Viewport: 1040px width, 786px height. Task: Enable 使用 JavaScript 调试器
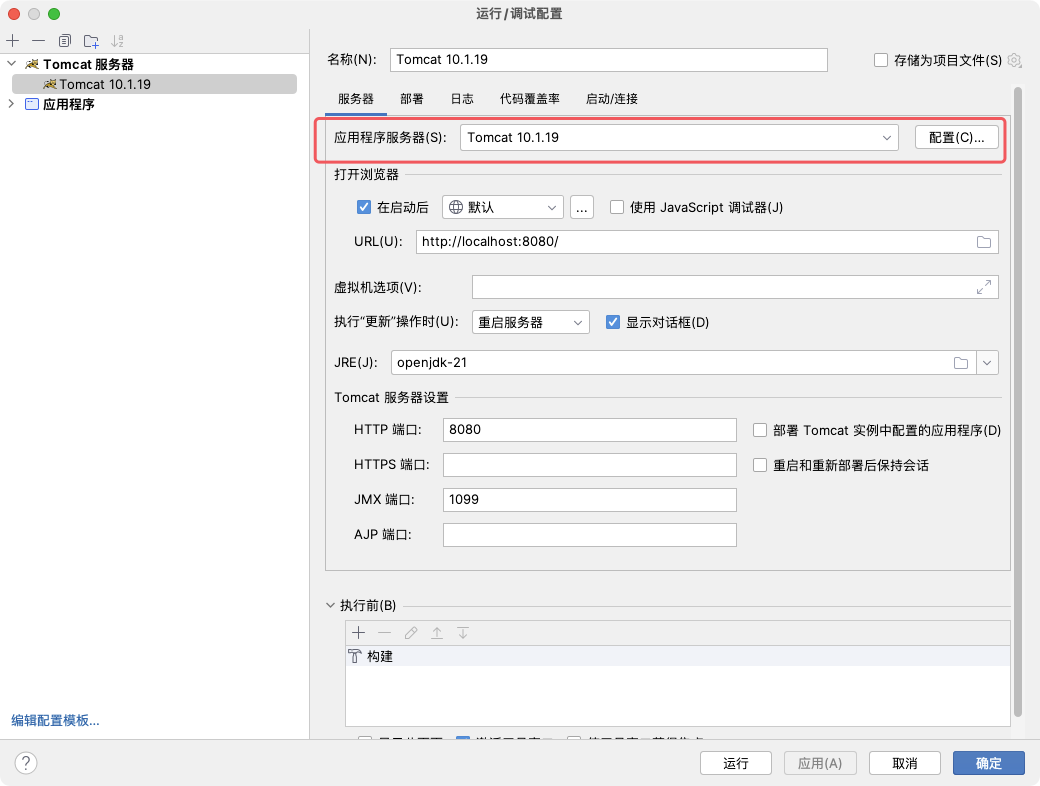coord(617,207)
